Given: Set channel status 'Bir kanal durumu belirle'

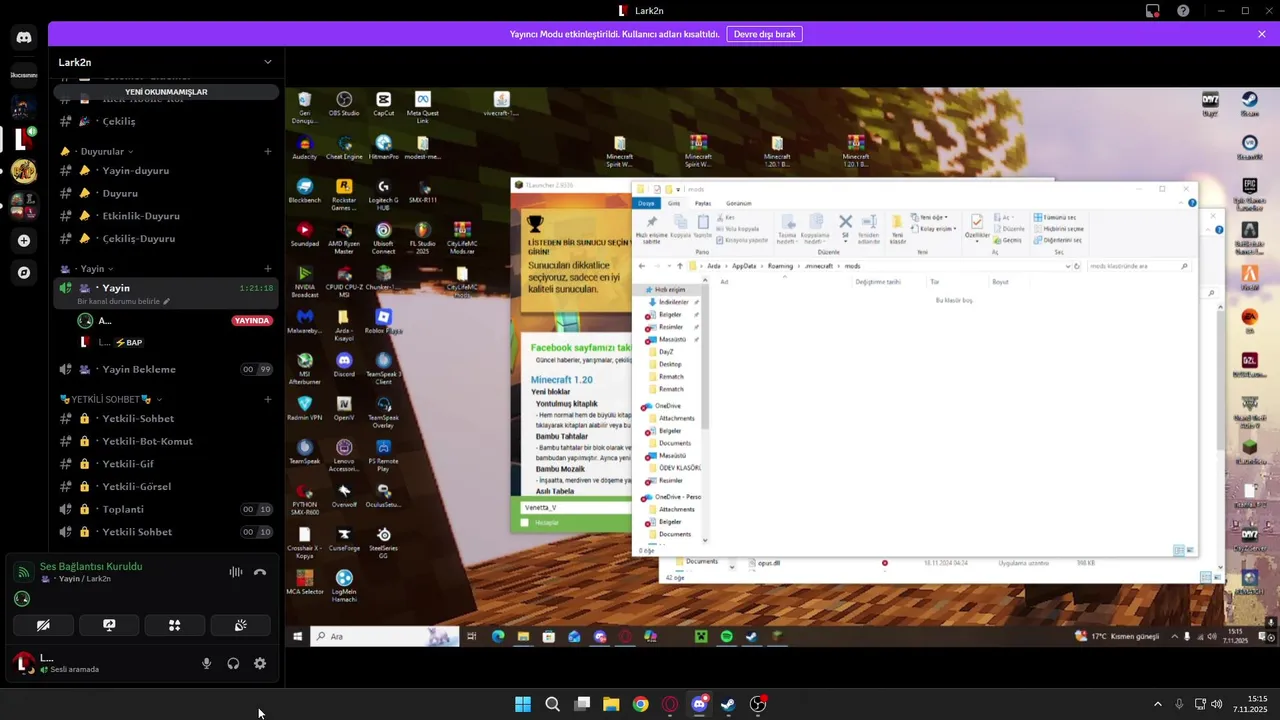Looking at the screenshot, I should [123, 301].
